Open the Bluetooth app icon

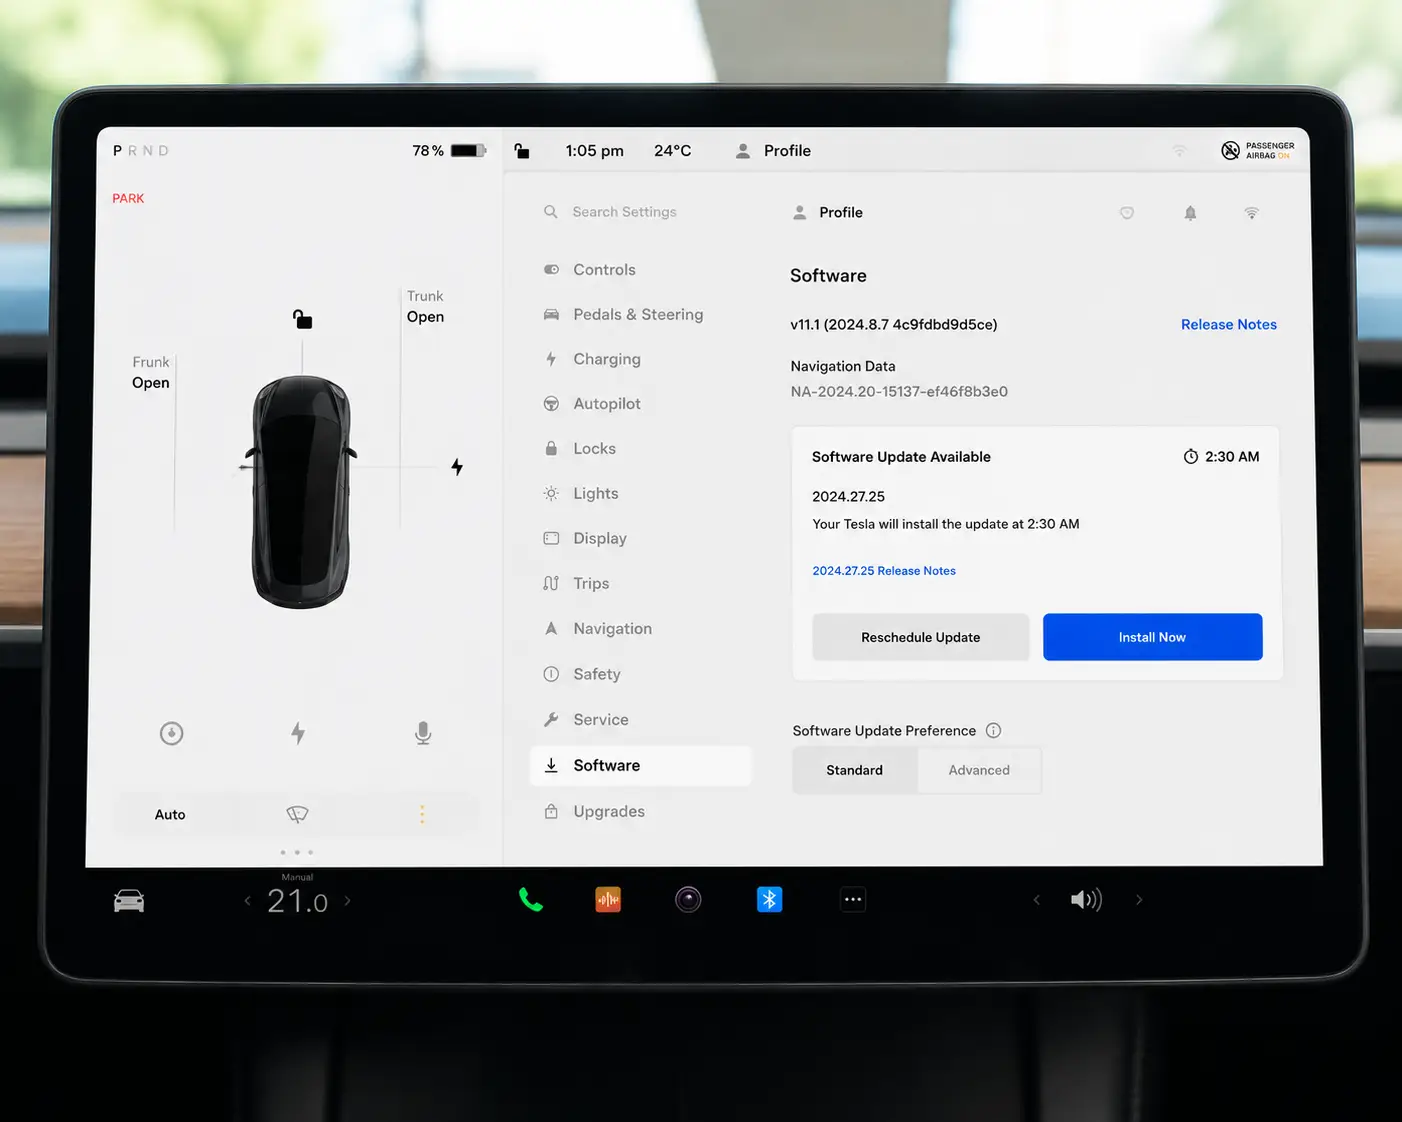click(x=769, y=900)
